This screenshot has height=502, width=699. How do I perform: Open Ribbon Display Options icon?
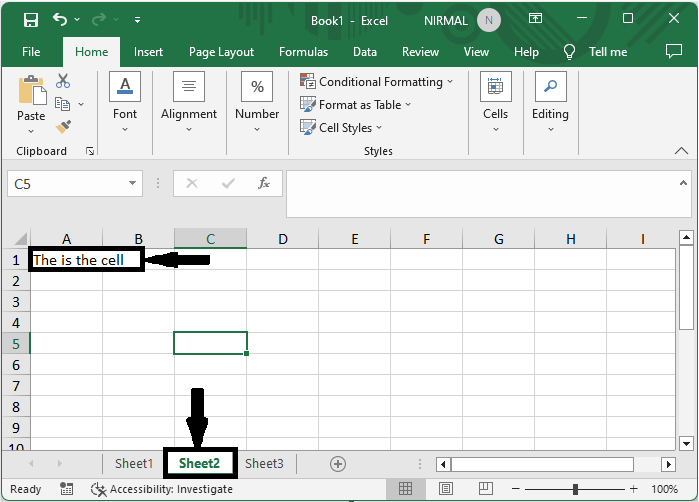tap(535, 18)
